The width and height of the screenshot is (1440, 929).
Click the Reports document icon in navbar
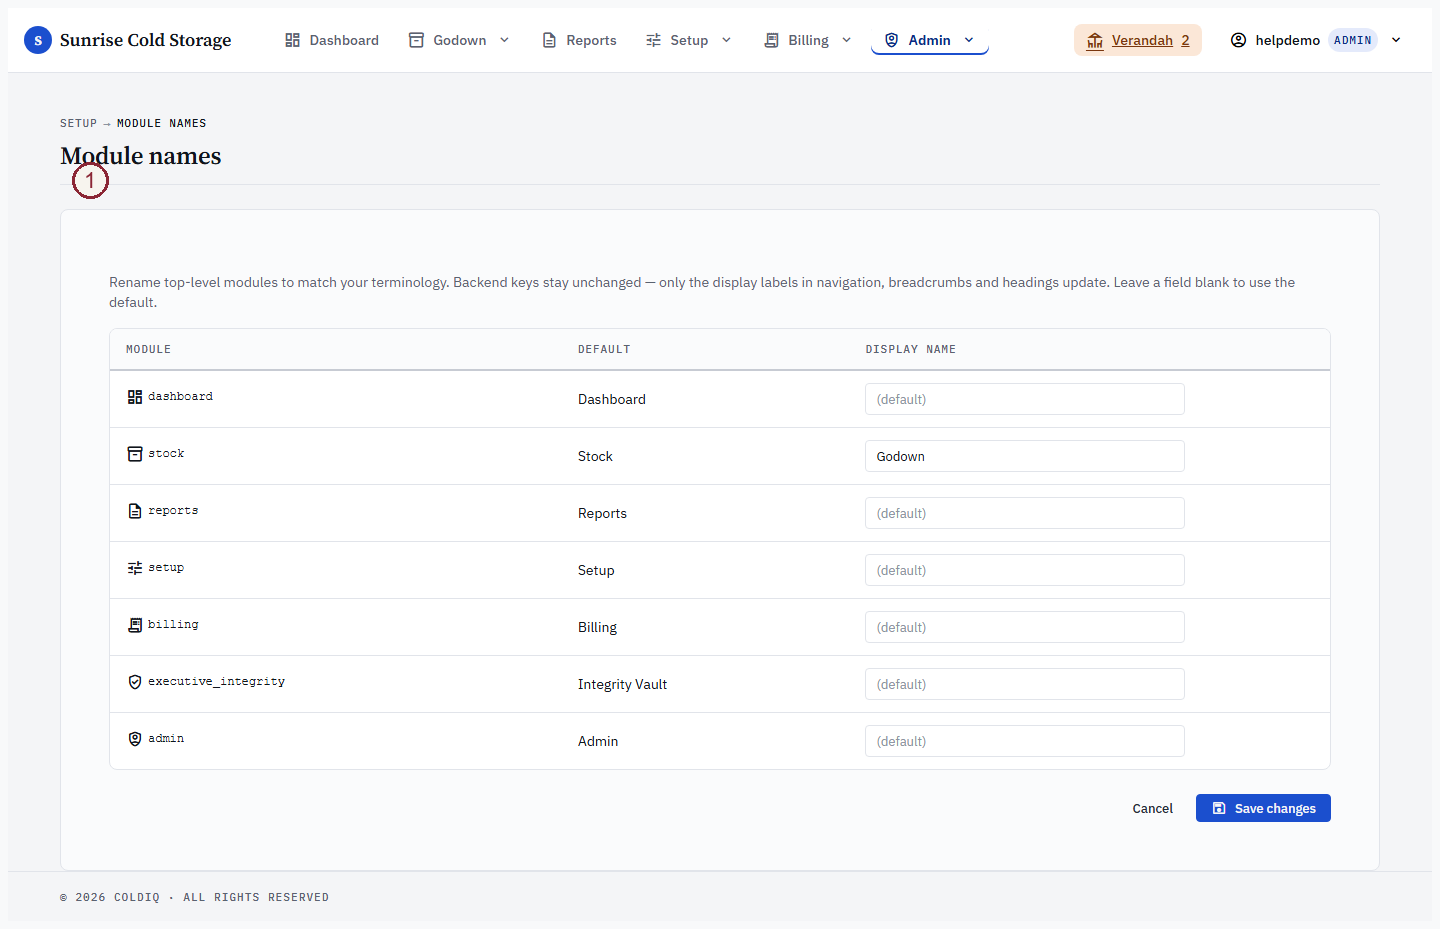(x=549, y=40)
